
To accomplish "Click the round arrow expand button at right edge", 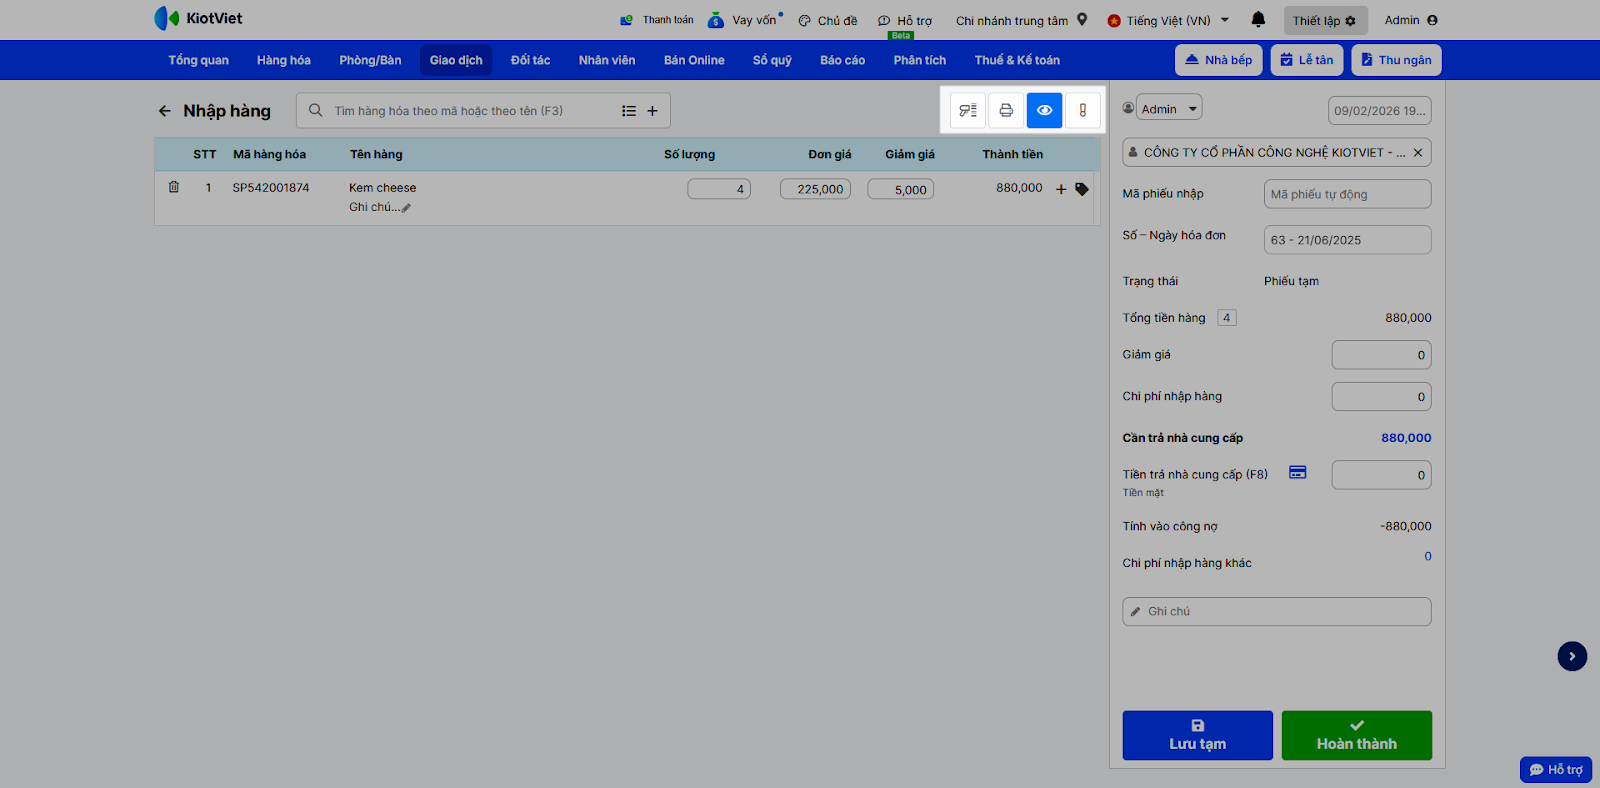I will [x=1572, y=656].
